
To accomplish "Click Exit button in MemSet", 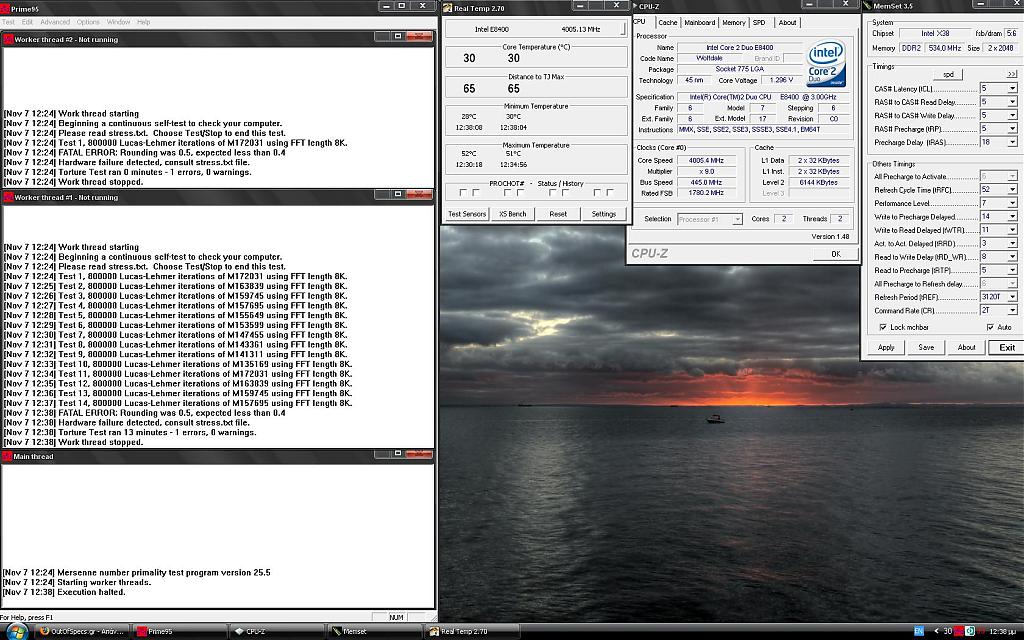I will pos(1007,347).
